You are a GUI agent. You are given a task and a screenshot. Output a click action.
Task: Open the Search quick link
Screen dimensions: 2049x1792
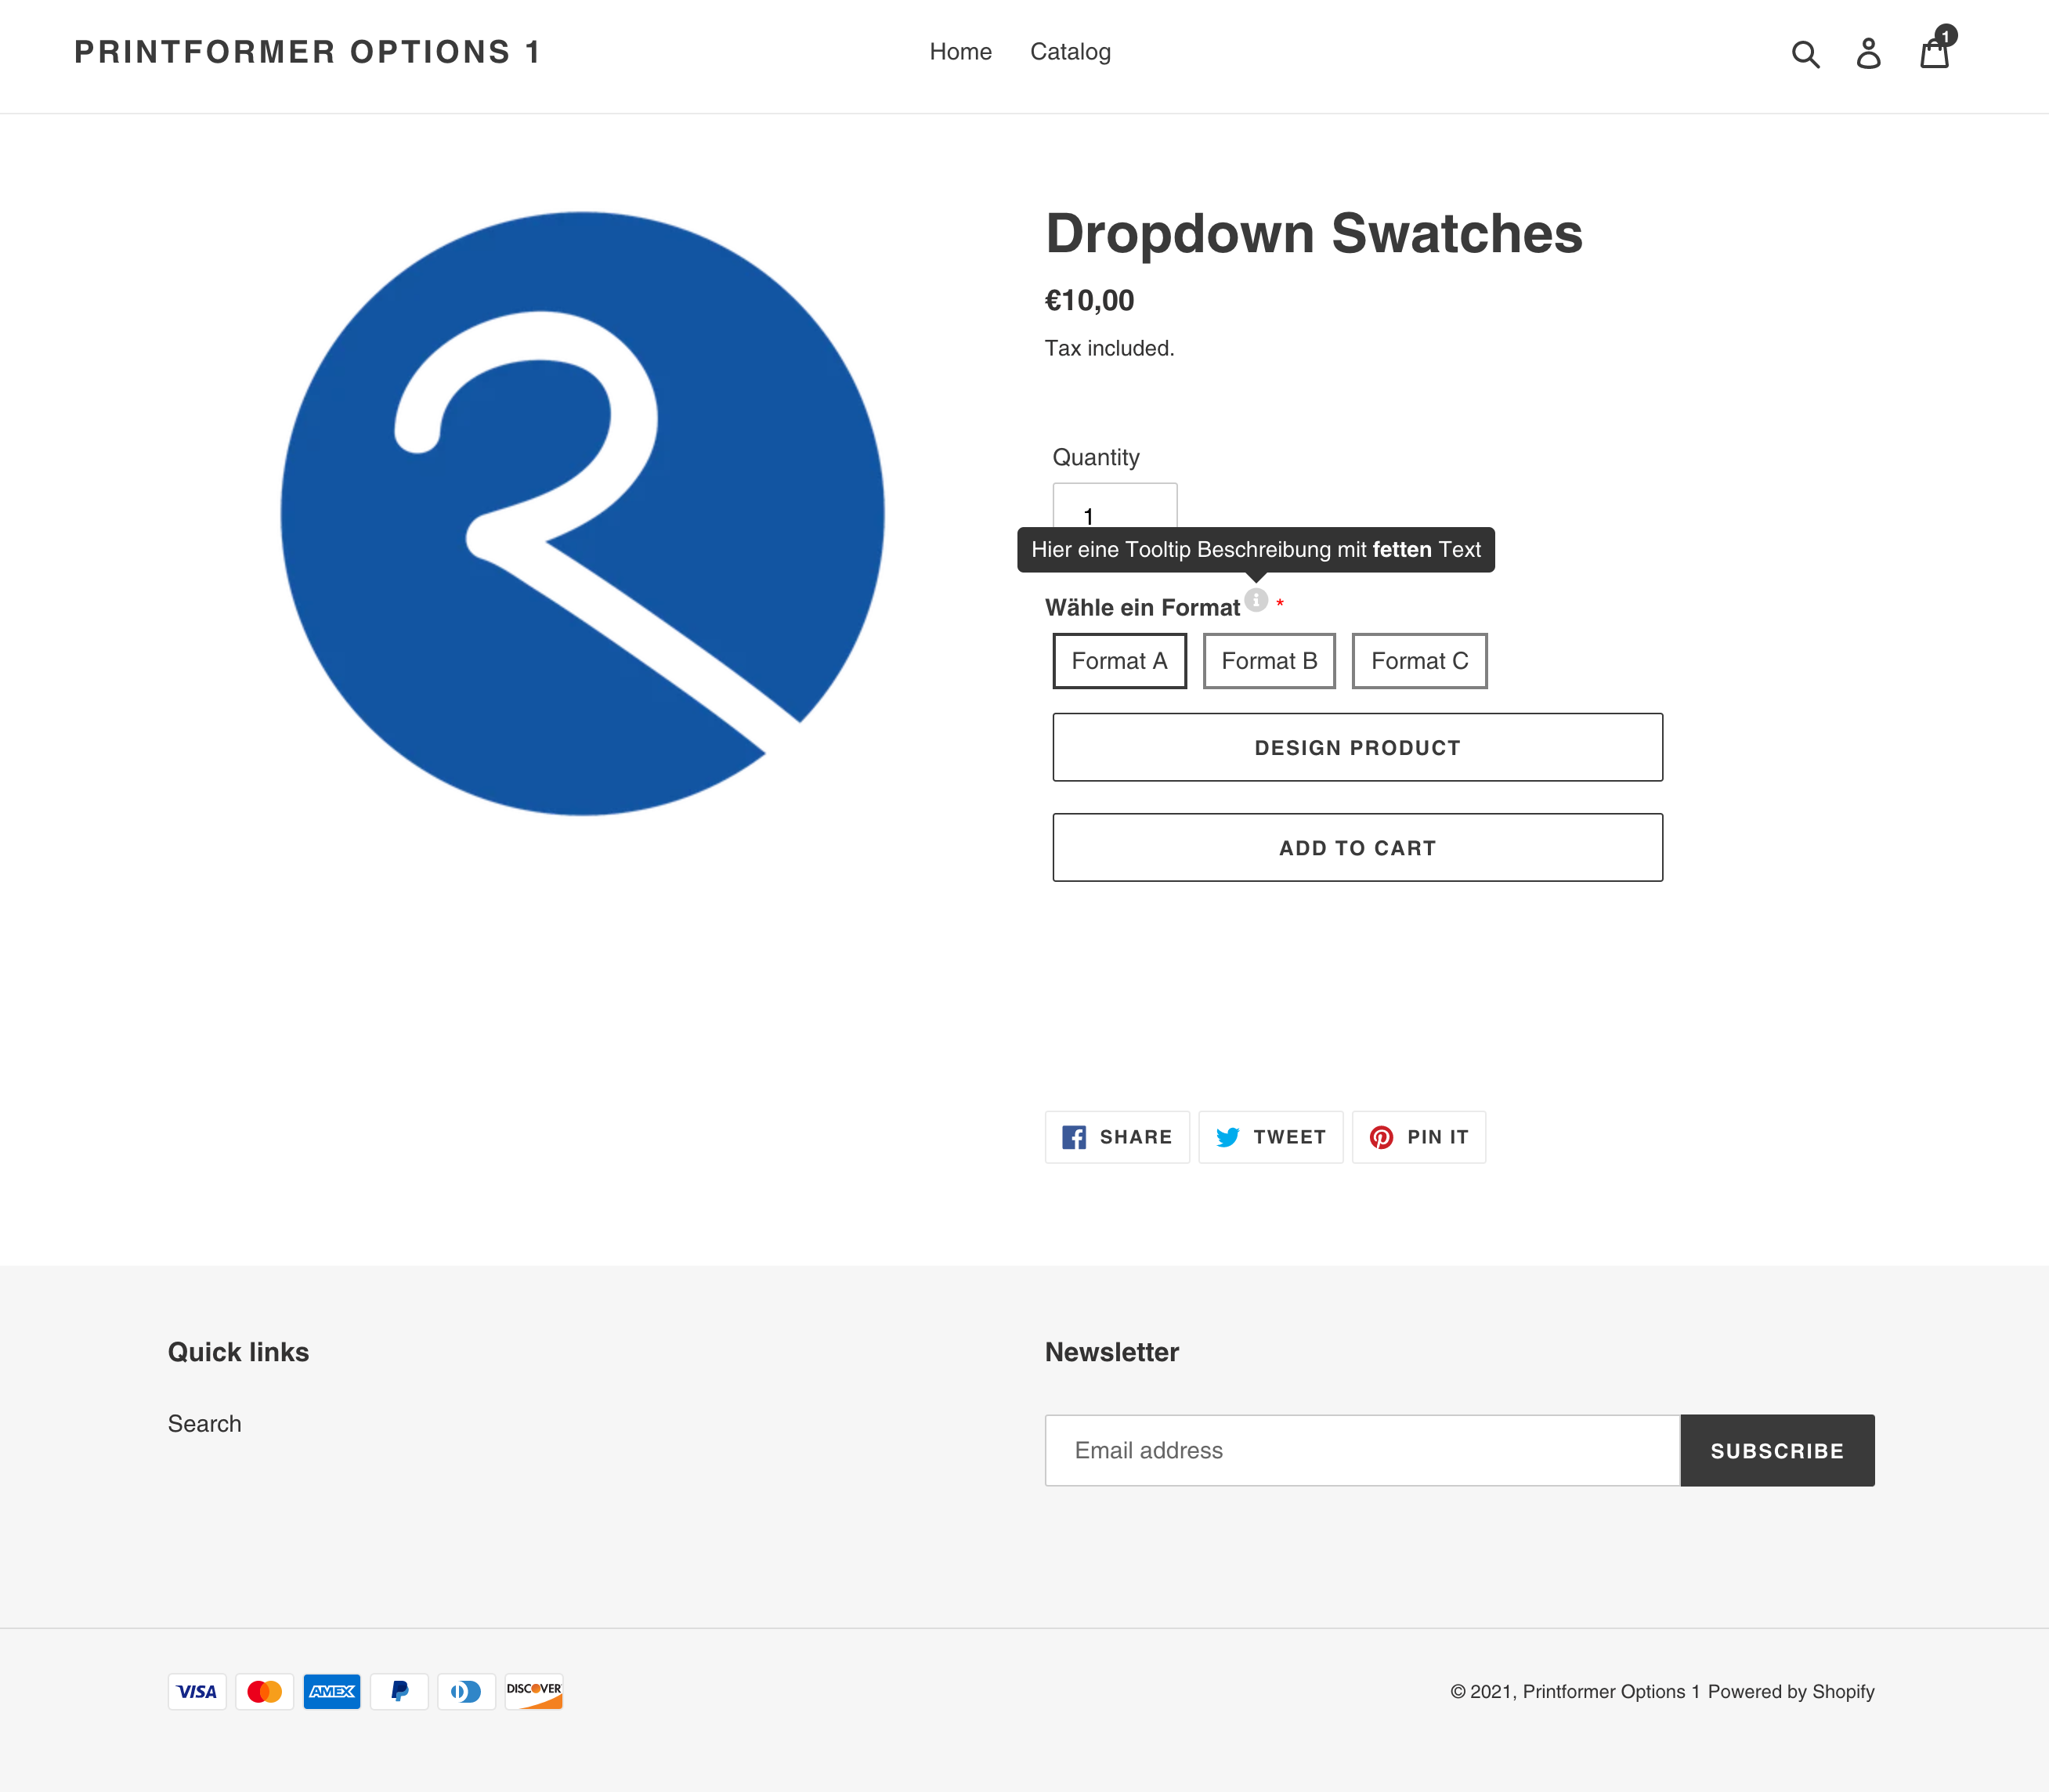coord(204,1423)
